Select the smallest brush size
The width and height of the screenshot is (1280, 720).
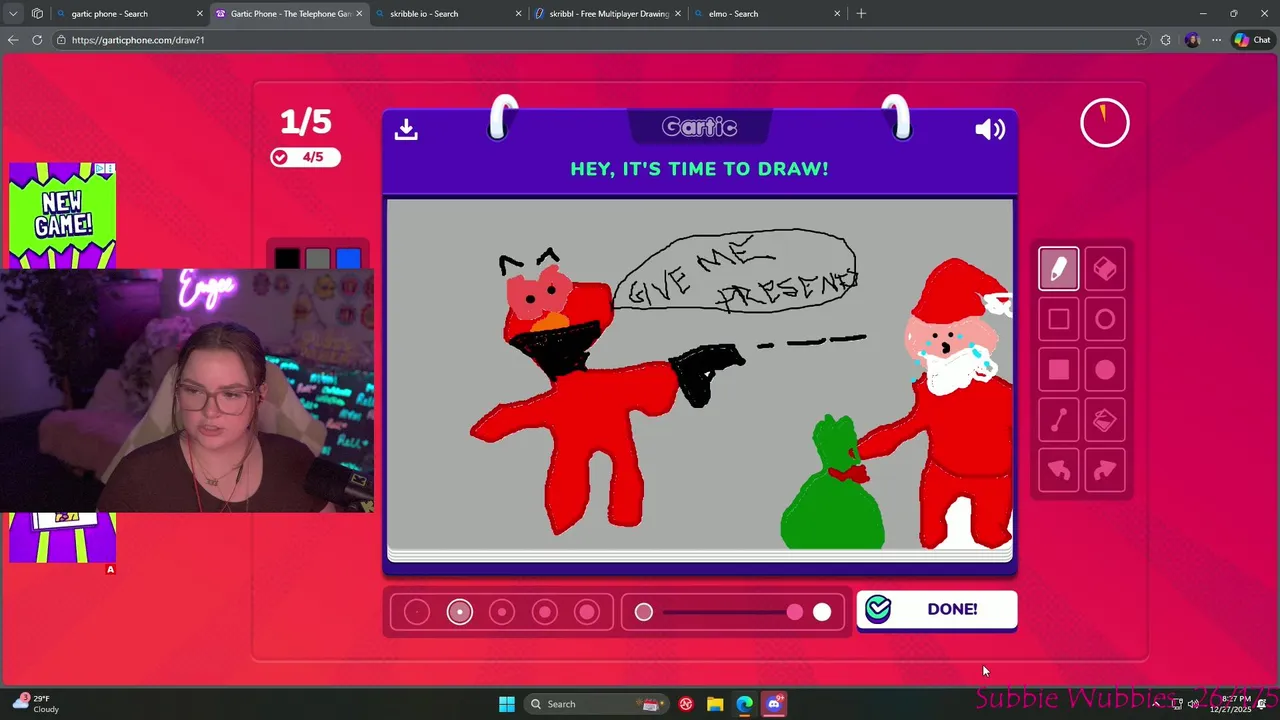point(417,612)
